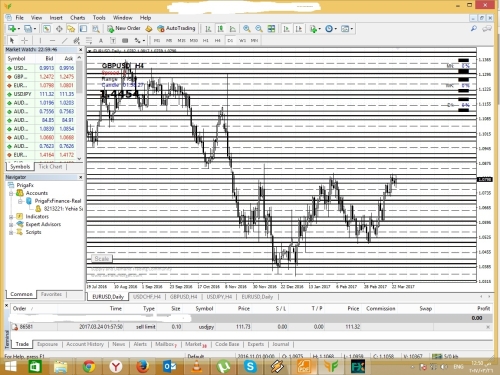Select the text label A tool
The height and width of the screenshot is (375, 500).
point(101,41)
